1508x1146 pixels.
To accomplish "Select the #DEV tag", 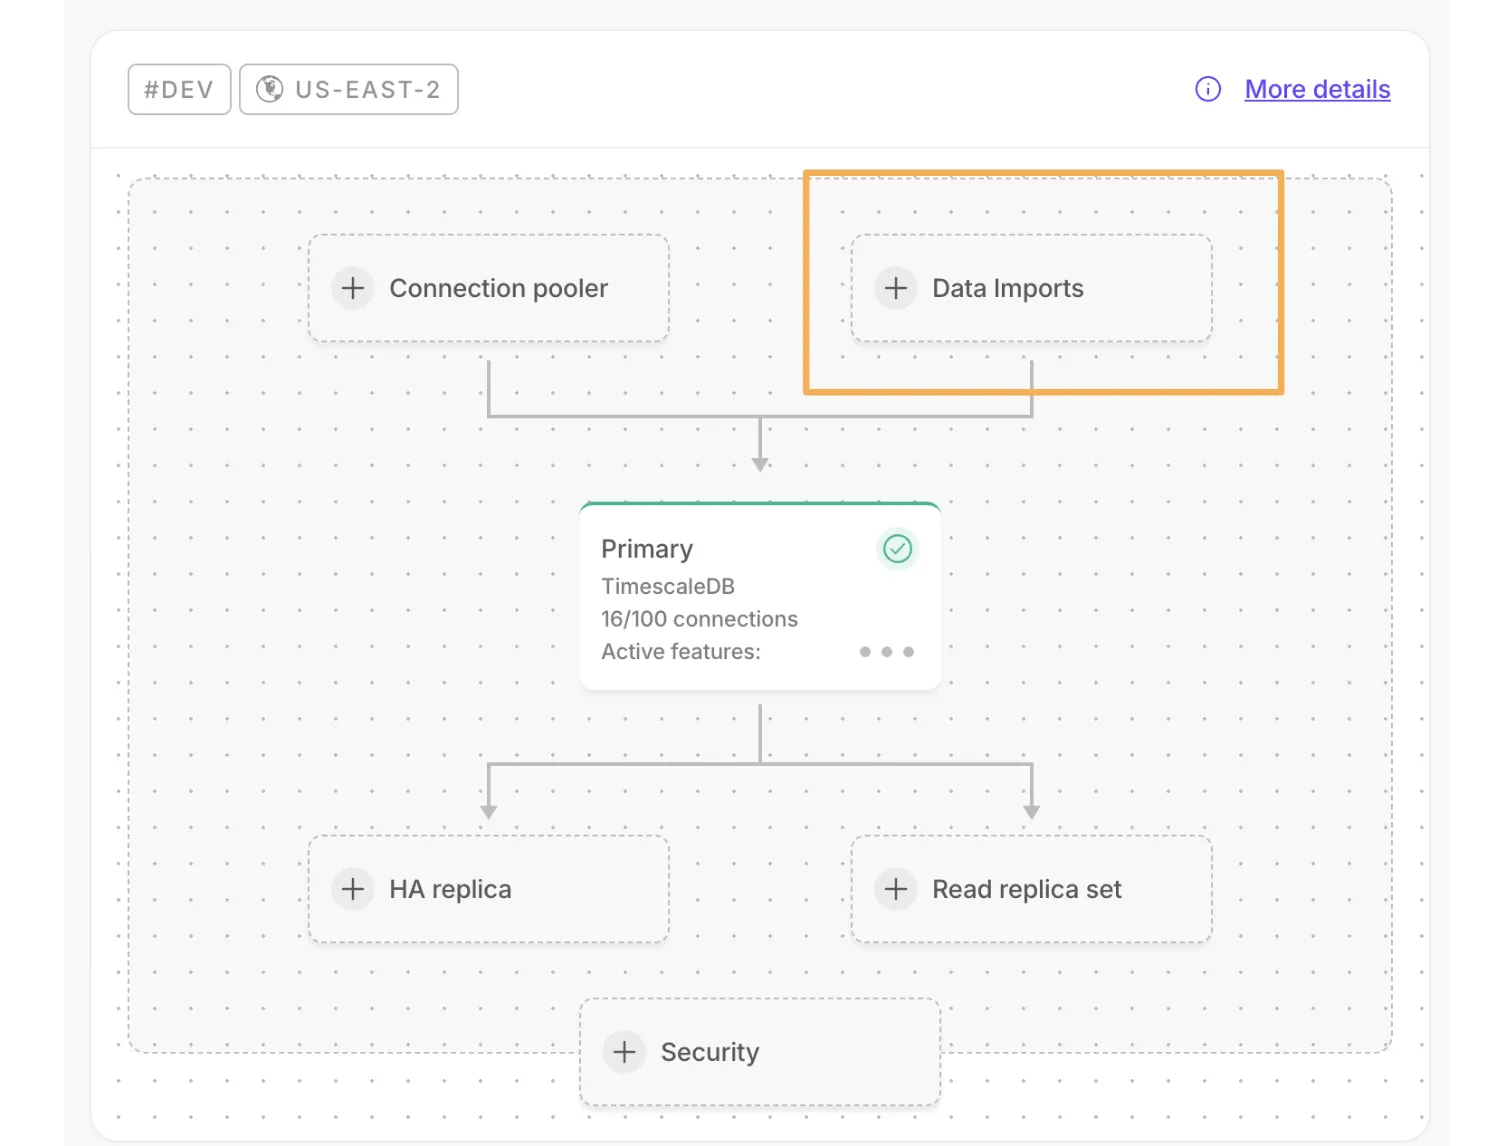I will (180, 89).
